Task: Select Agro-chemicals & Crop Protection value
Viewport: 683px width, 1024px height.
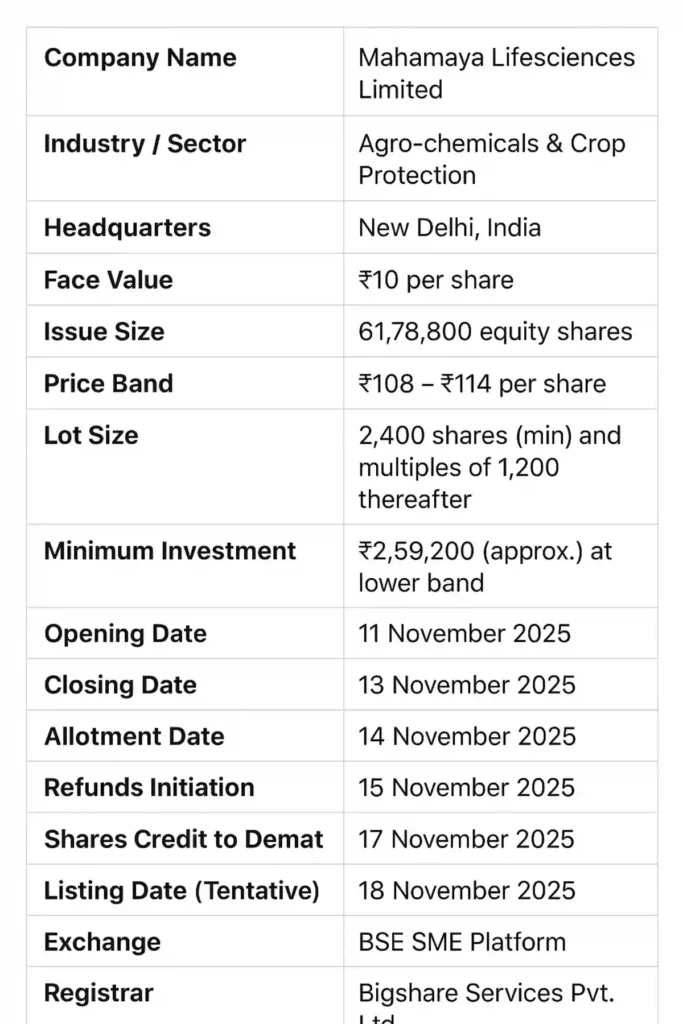Action: click(491, 159)
